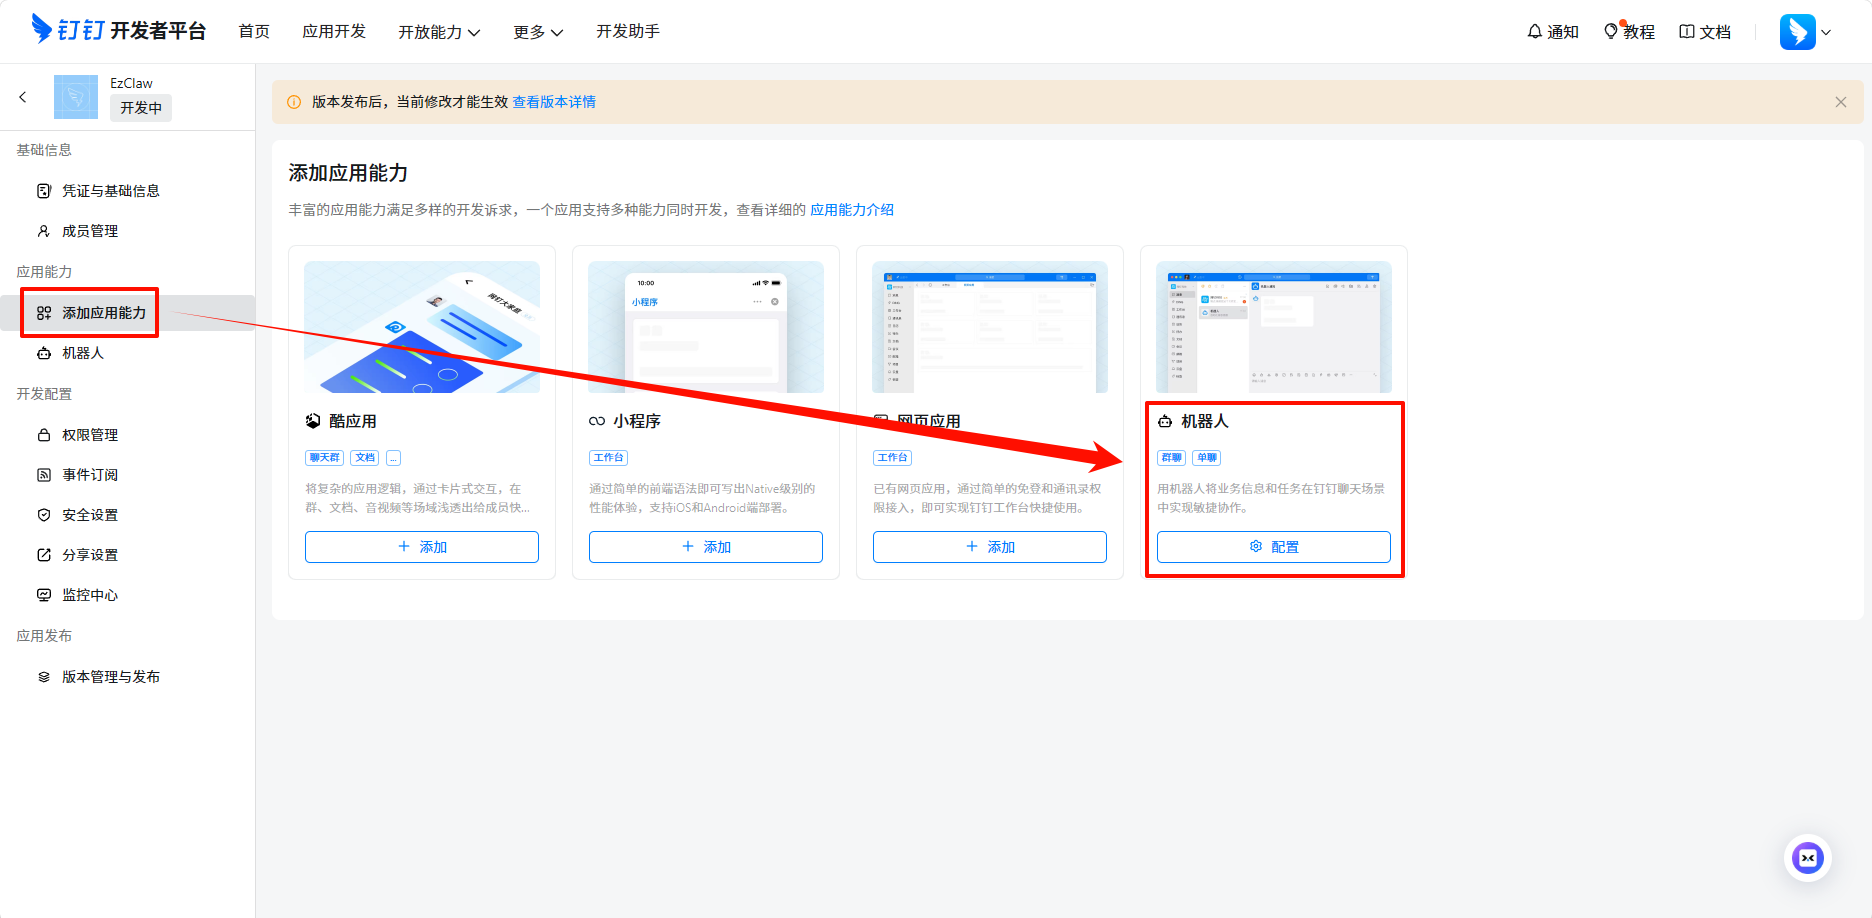Click the tutorial lightbulb icon
Screen dimensions: 1872x918
pyautogui.click(x=1611, y=32)
